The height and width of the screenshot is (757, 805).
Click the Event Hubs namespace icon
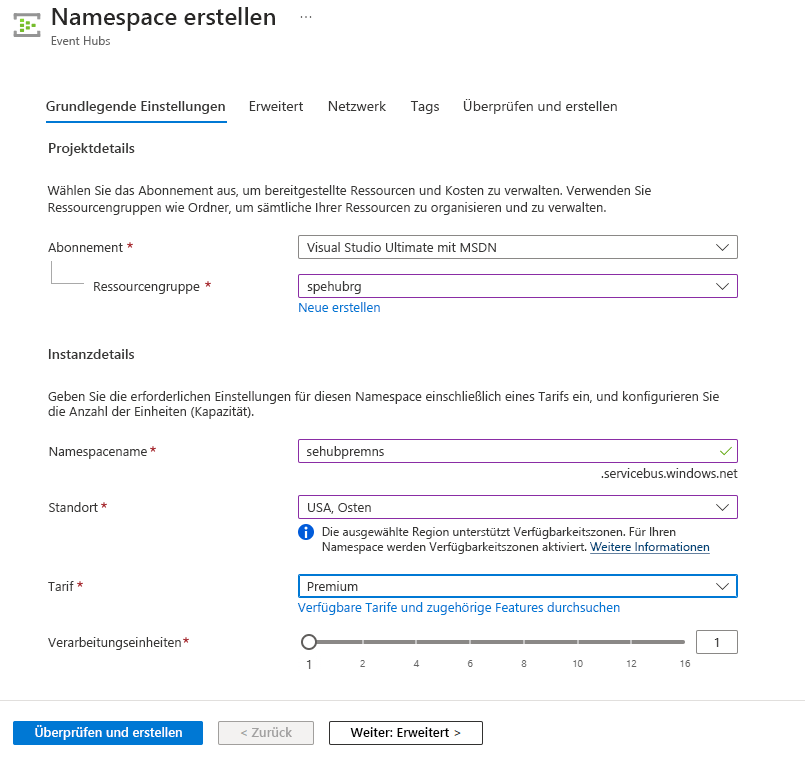(27, 25)
